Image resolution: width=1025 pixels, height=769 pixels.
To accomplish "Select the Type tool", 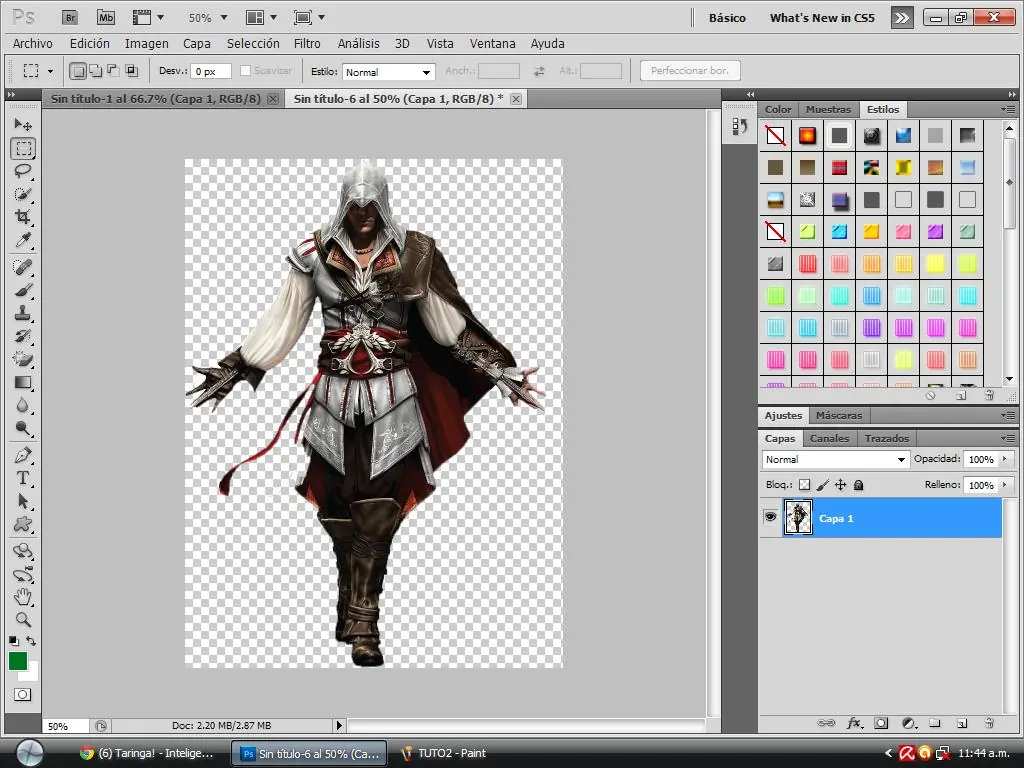I will 23,478.
